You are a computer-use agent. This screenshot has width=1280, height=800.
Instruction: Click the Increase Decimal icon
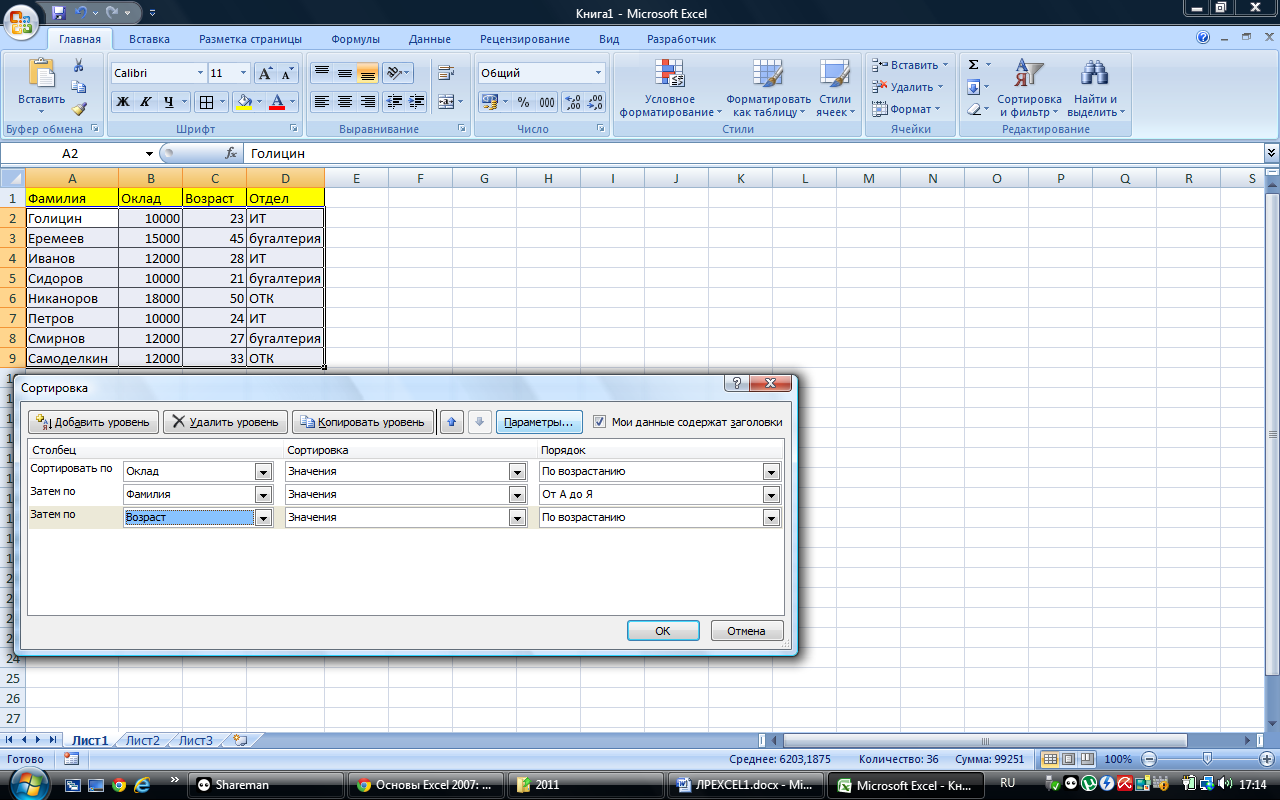pyautogui.click(x=573, y=101)
